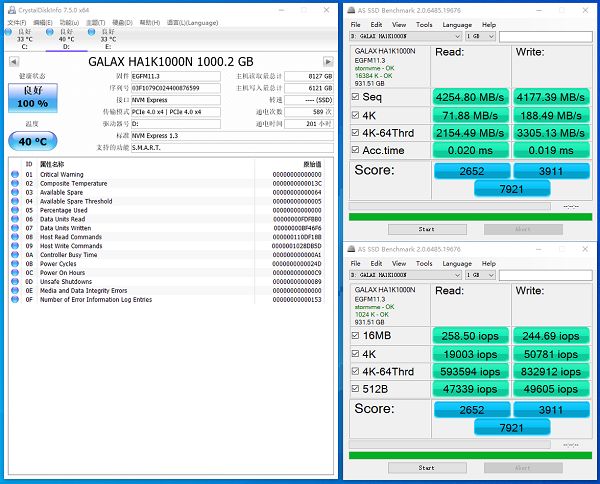Click status dot for Host Write Commands
Viewport: 600px width, 484px height.
pyautogui.click(x=15, y=246)
